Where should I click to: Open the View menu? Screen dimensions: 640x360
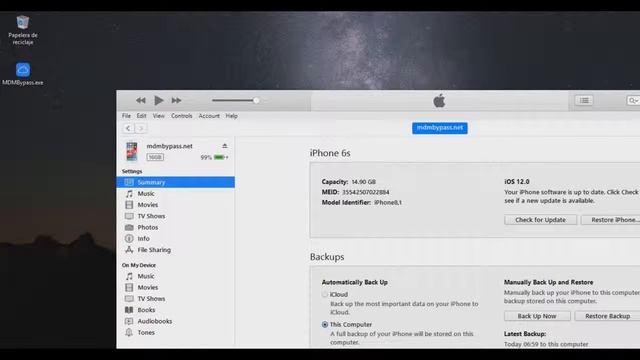pos(158,116)
